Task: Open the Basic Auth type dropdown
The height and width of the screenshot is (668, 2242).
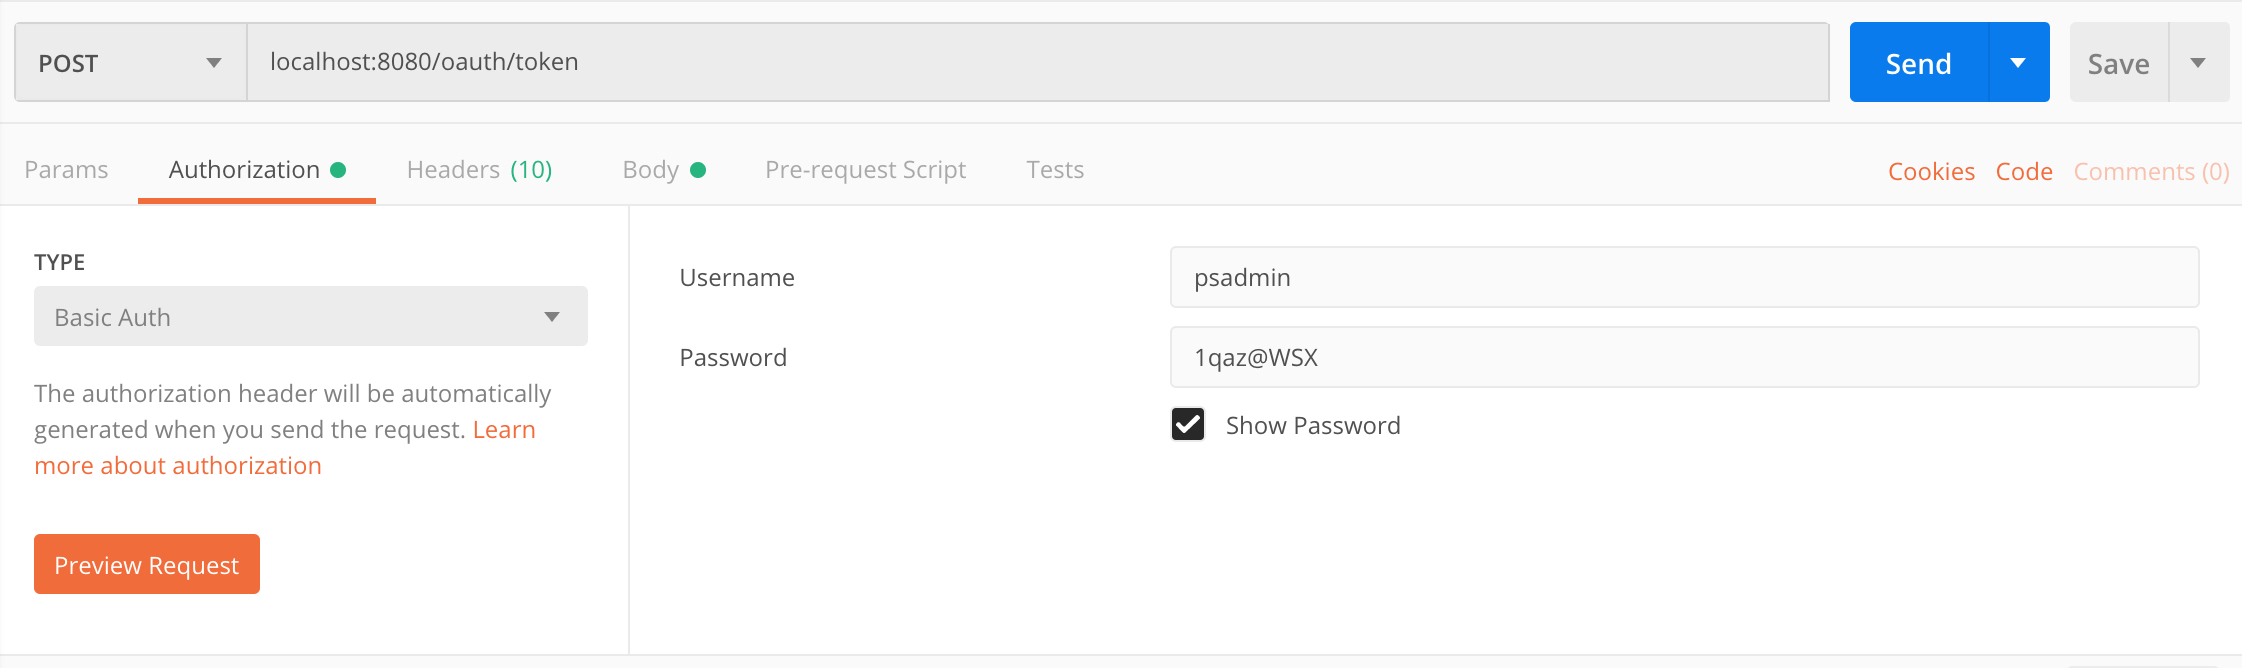Action: pyautogui.click(x=310, y=317)
